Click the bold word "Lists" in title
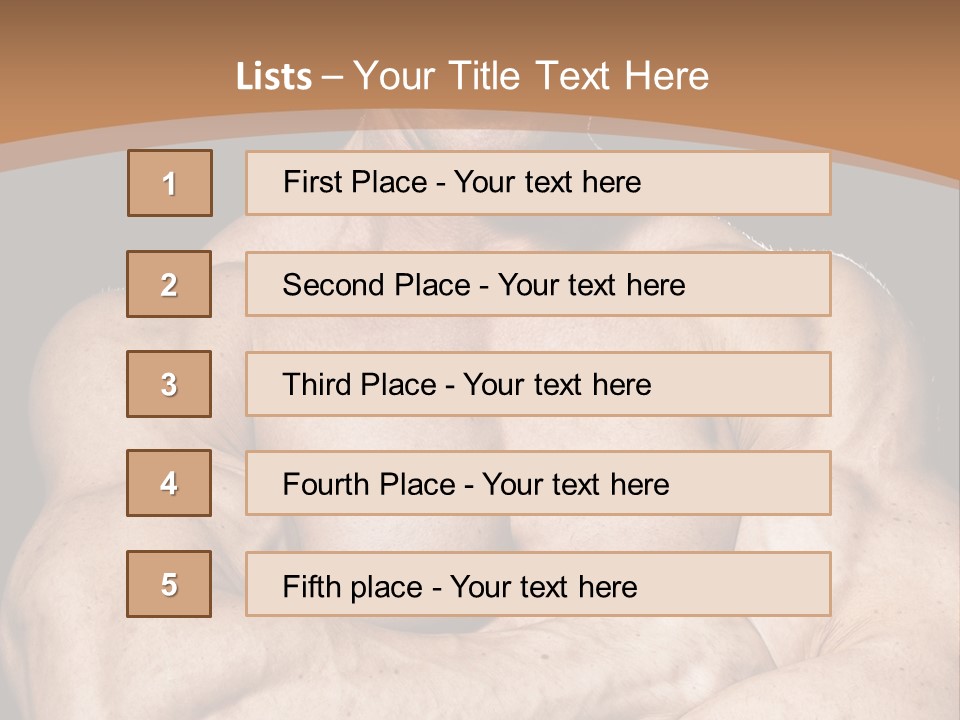The height and width of the screenshot is (720, 960). (x=273, y=77)
